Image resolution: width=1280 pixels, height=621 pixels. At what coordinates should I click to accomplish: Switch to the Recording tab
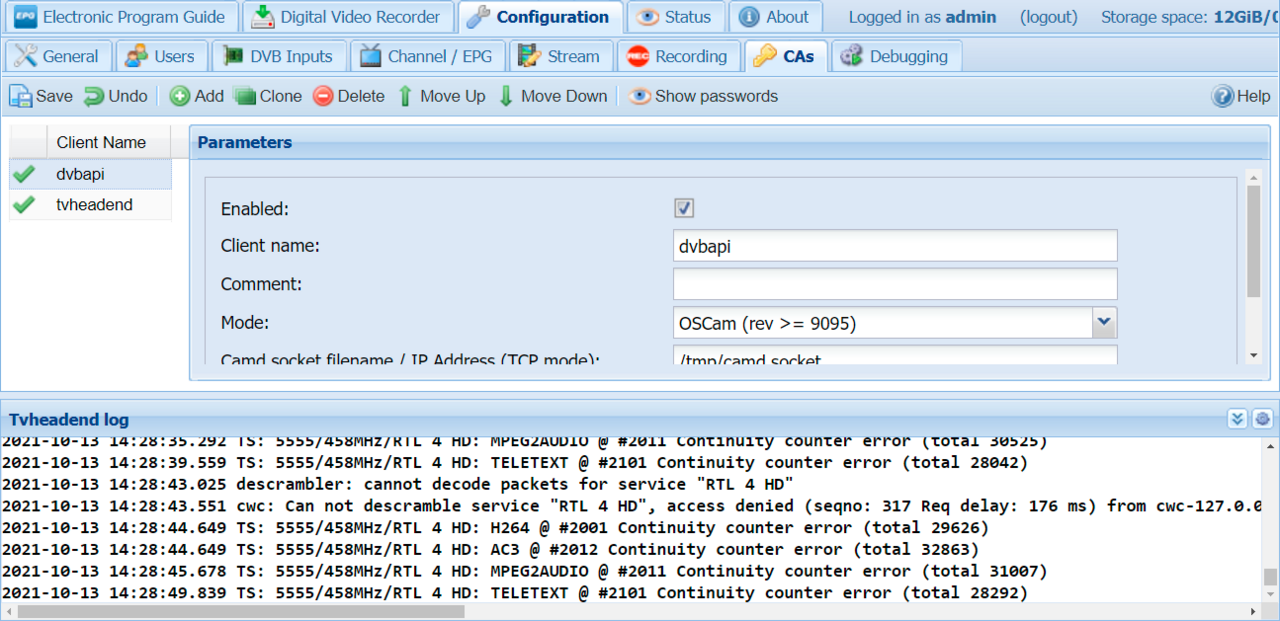pos(678,57)
